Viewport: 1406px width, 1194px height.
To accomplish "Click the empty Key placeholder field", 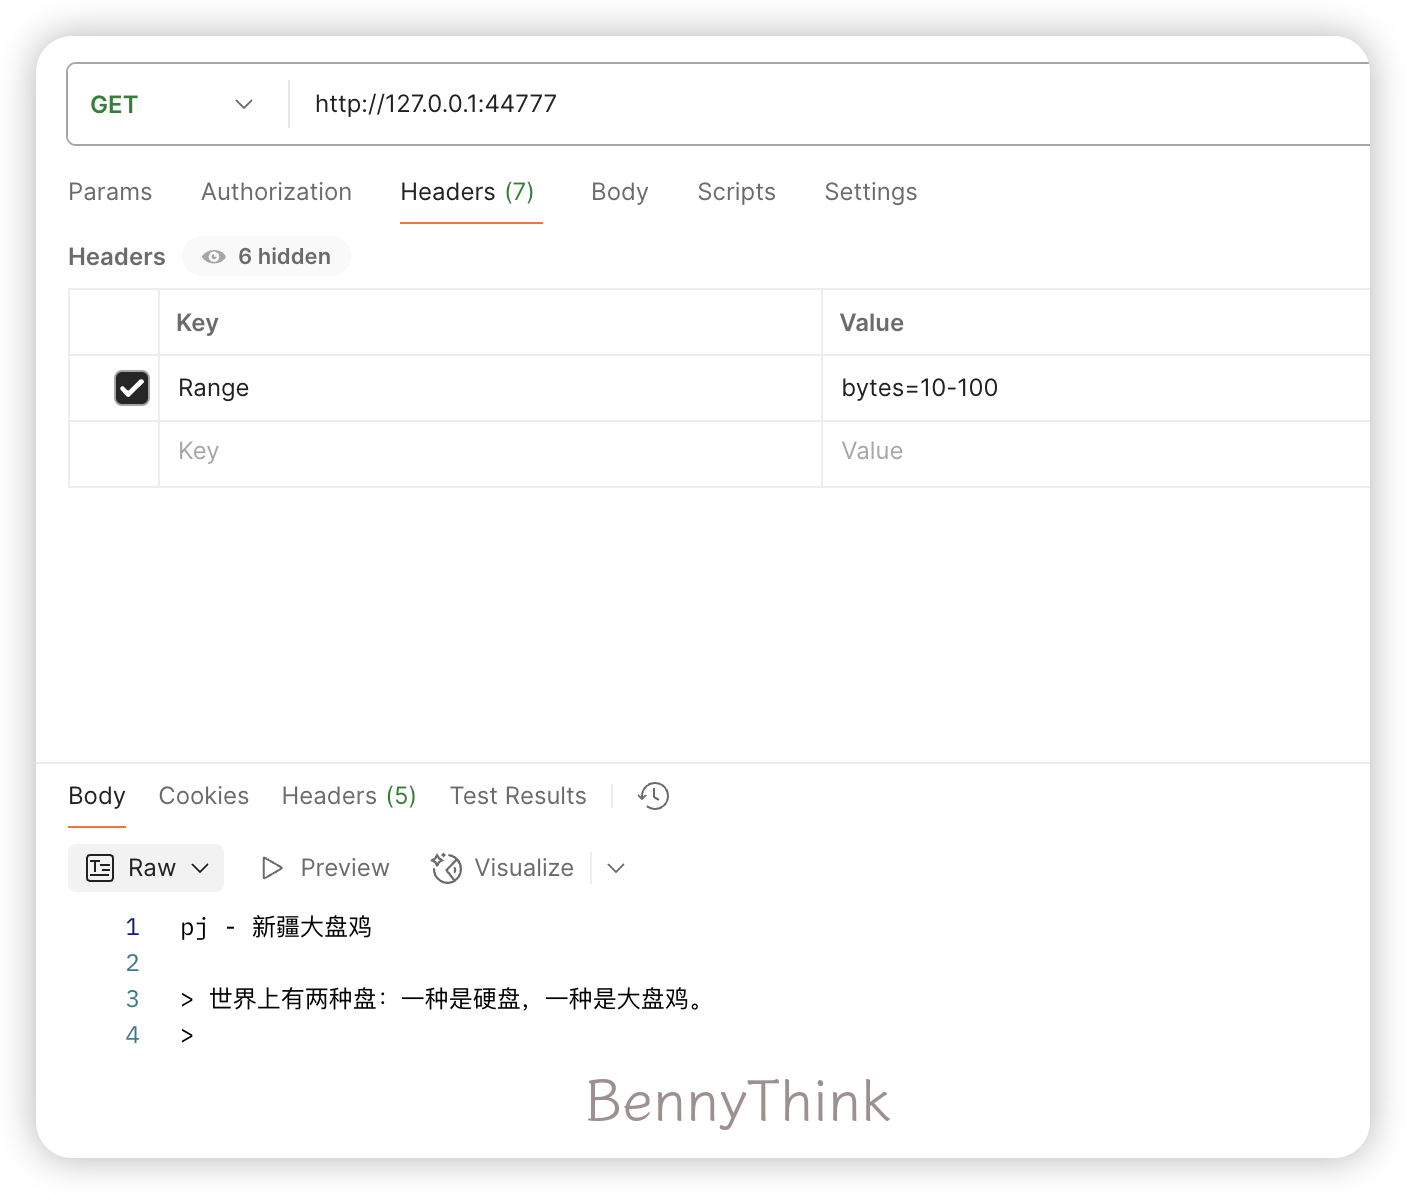I will (x=490, y=452).
